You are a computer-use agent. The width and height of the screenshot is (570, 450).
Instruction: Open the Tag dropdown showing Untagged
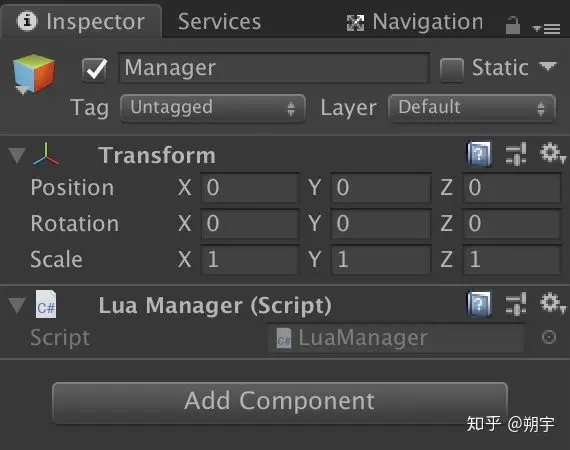click(213, 108)
